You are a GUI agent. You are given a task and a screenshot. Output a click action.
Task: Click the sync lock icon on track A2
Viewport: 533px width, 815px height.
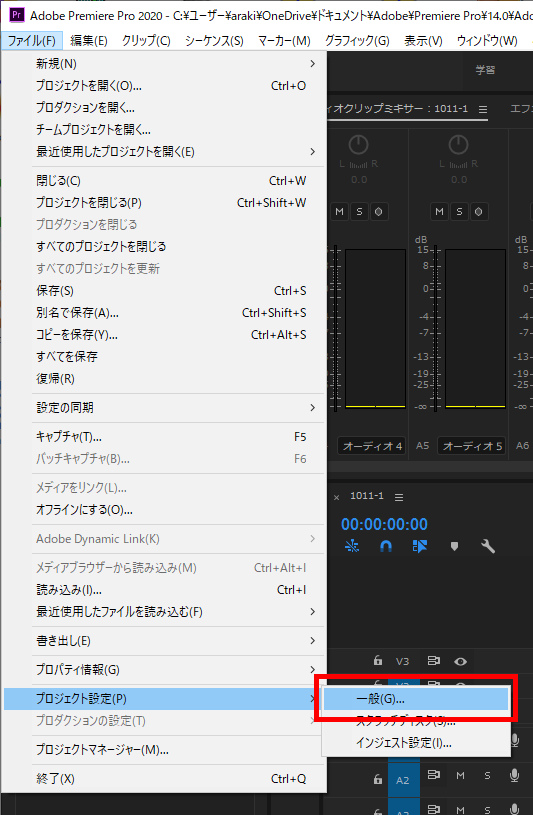(x=433, y=775)
